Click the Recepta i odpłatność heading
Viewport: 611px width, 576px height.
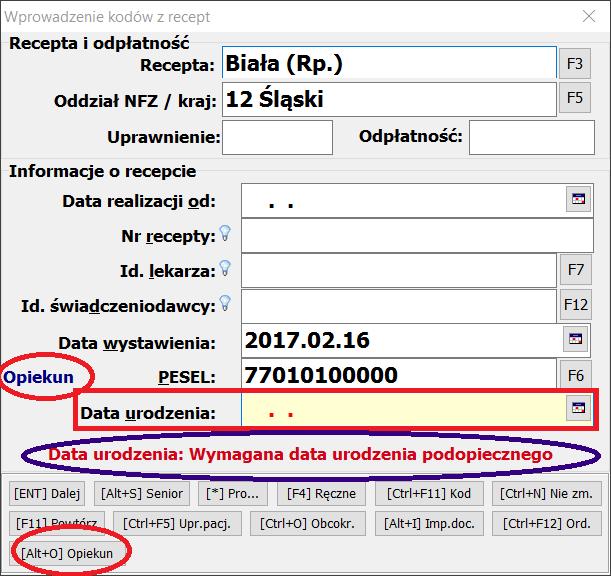(x=99, y=43)
